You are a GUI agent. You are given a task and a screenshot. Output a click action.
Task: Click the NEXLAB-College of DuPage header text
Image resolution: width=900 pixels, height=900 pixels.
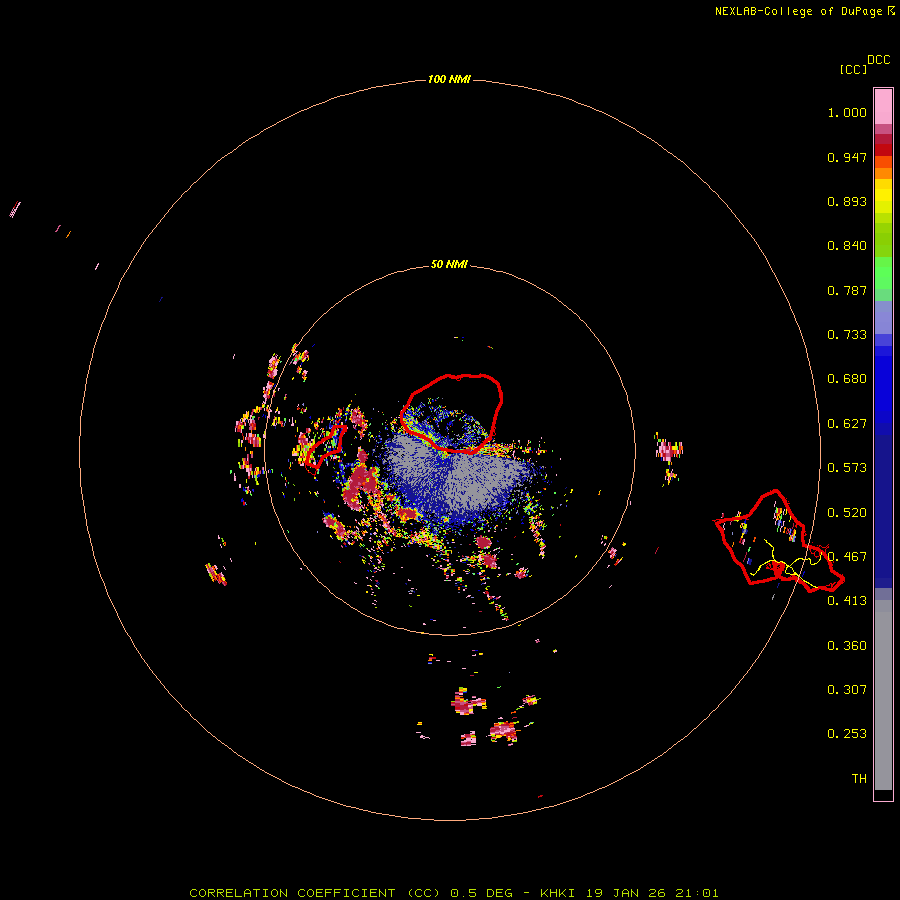click(804, 11)
